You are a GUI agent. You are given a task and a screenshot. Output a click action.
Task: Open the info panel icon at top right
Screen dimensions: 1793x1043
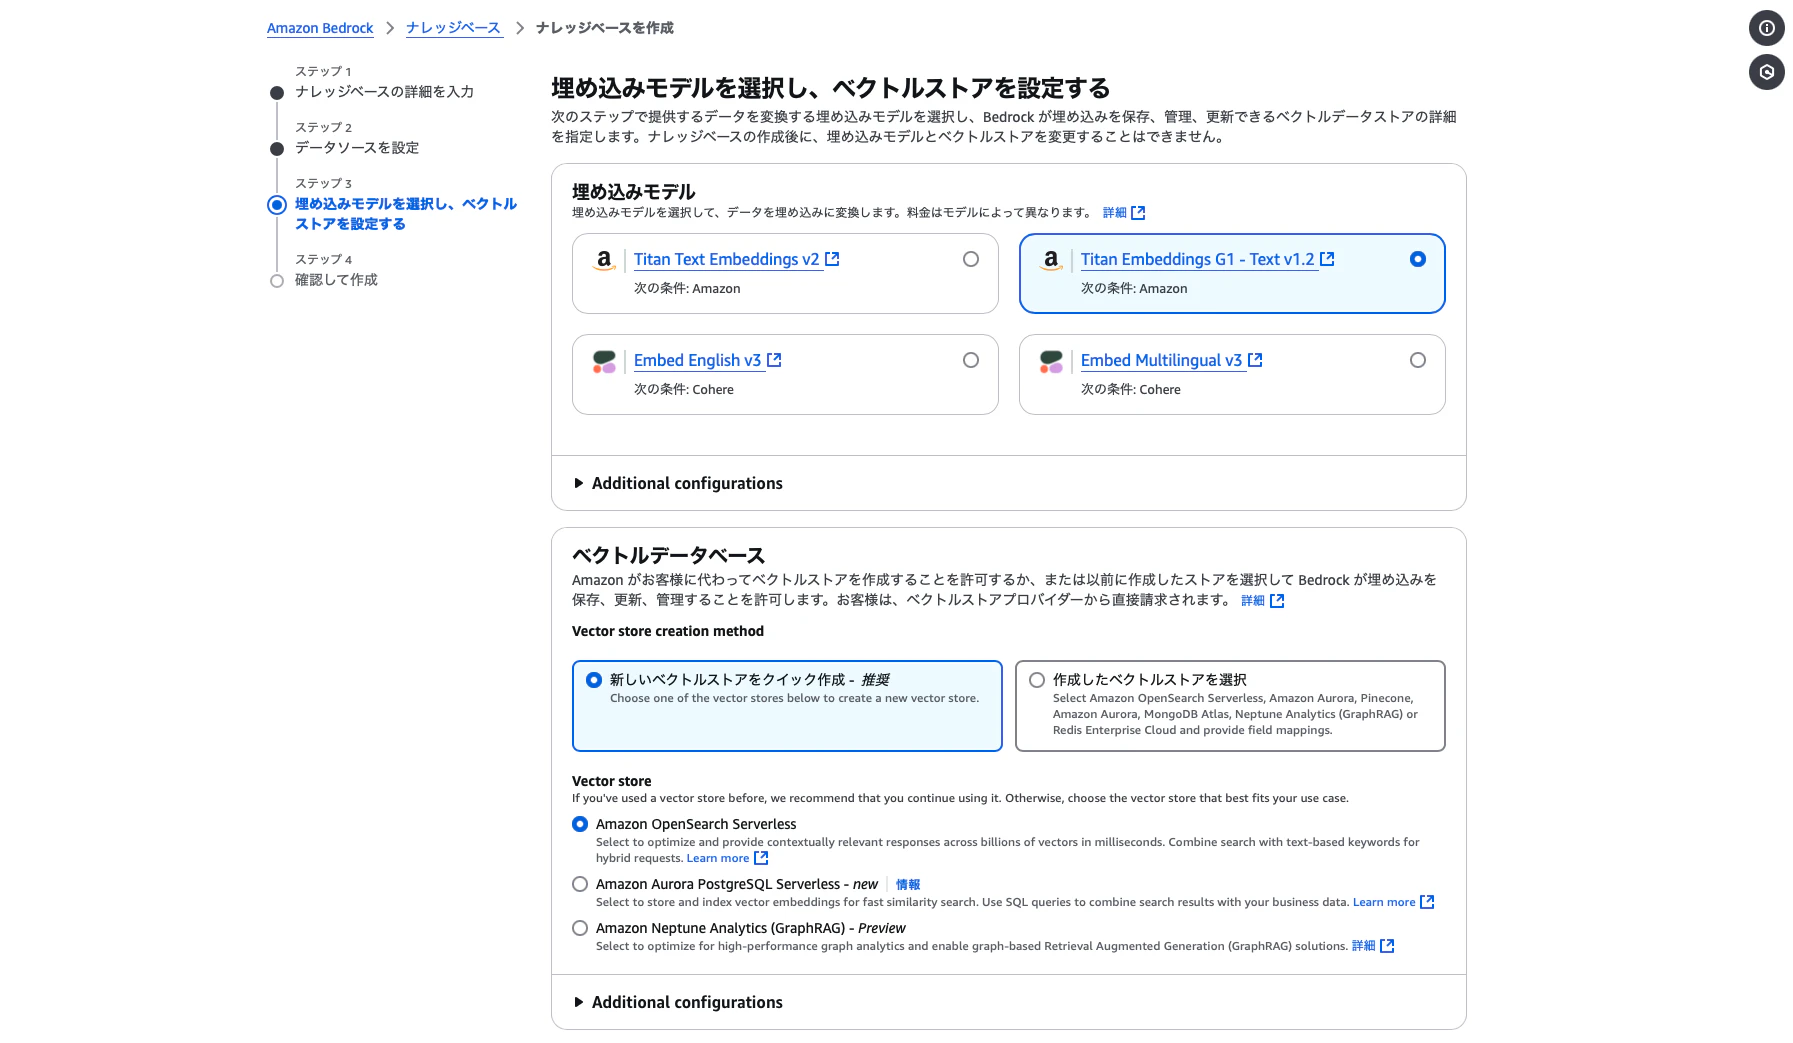(x=1766, y=28)
